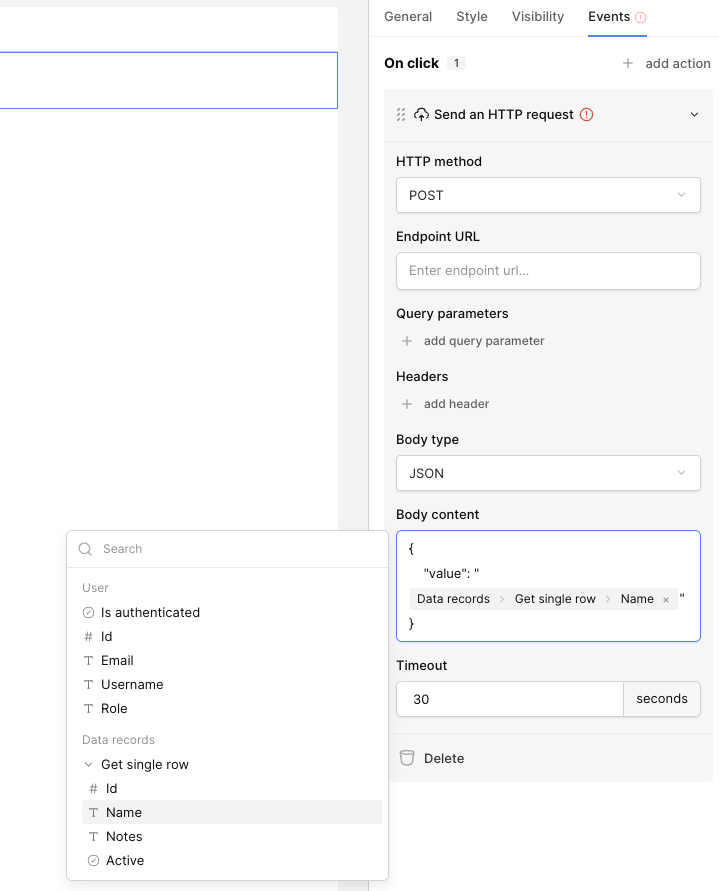The image size is (719, 891).
Task: Collapse the Send an HTTP request action
Action: click(694, 115)
